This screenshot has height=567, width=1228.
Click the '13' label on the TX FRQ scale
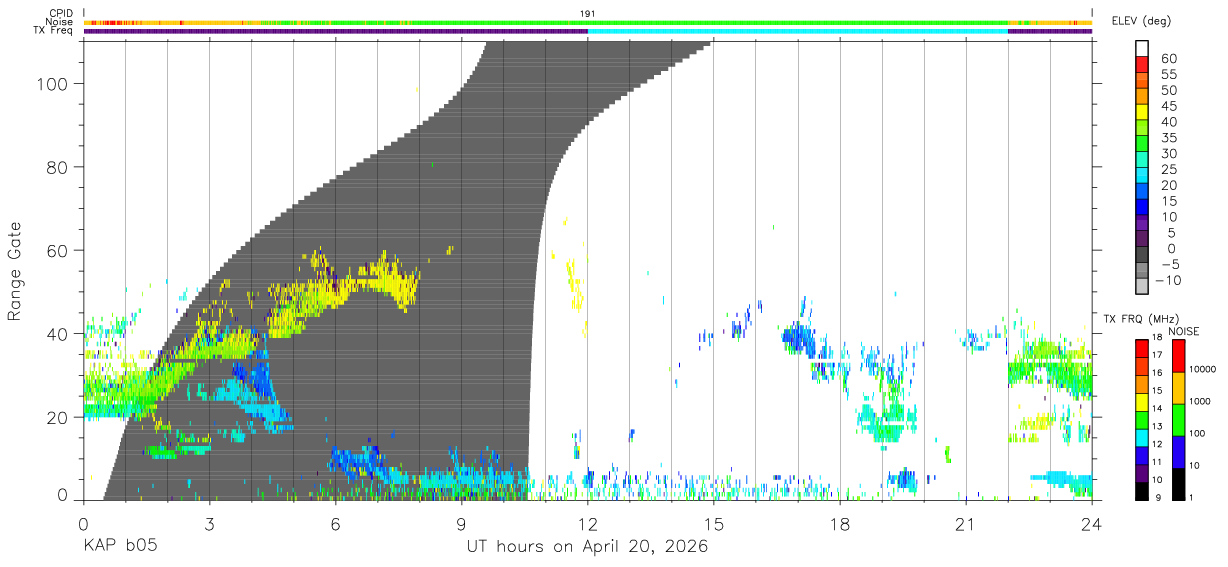[x=1156, y=427]
